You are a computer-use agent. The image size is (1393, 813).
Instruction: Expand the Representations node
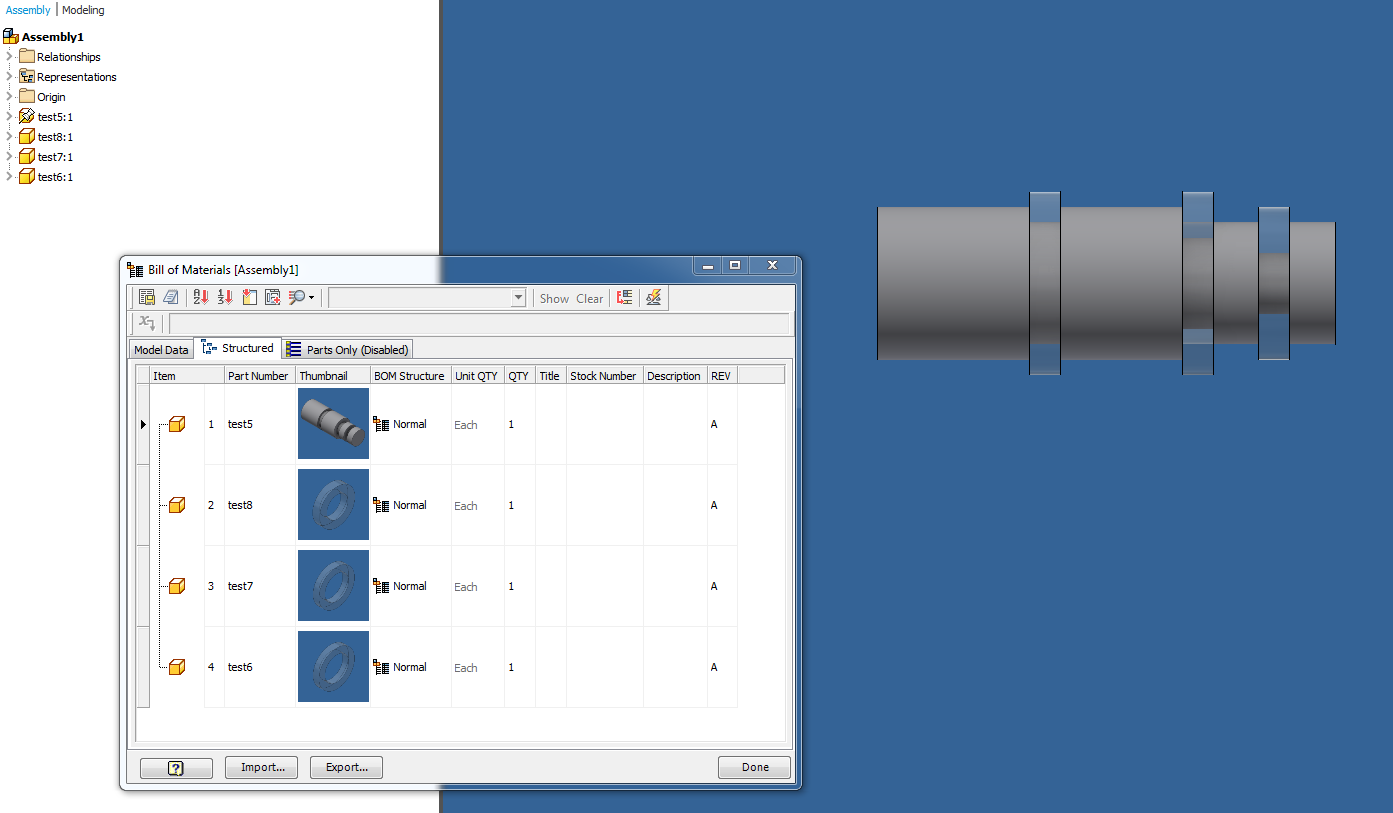click(9, 76)
